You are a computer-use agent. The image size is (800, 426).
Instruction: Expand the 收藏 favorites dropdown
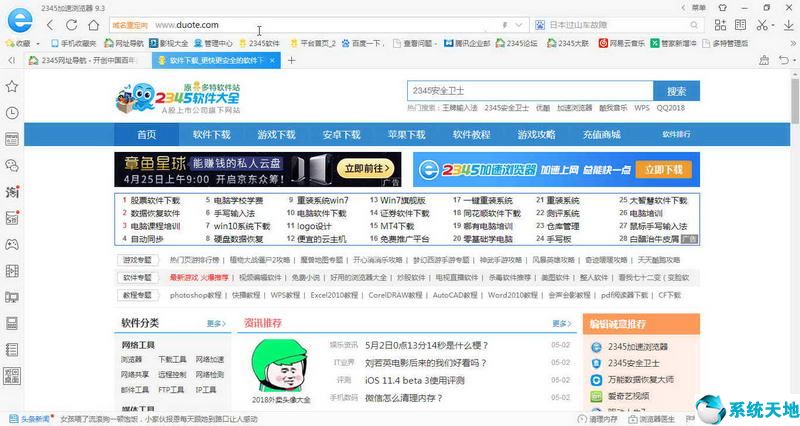(37, 44)
